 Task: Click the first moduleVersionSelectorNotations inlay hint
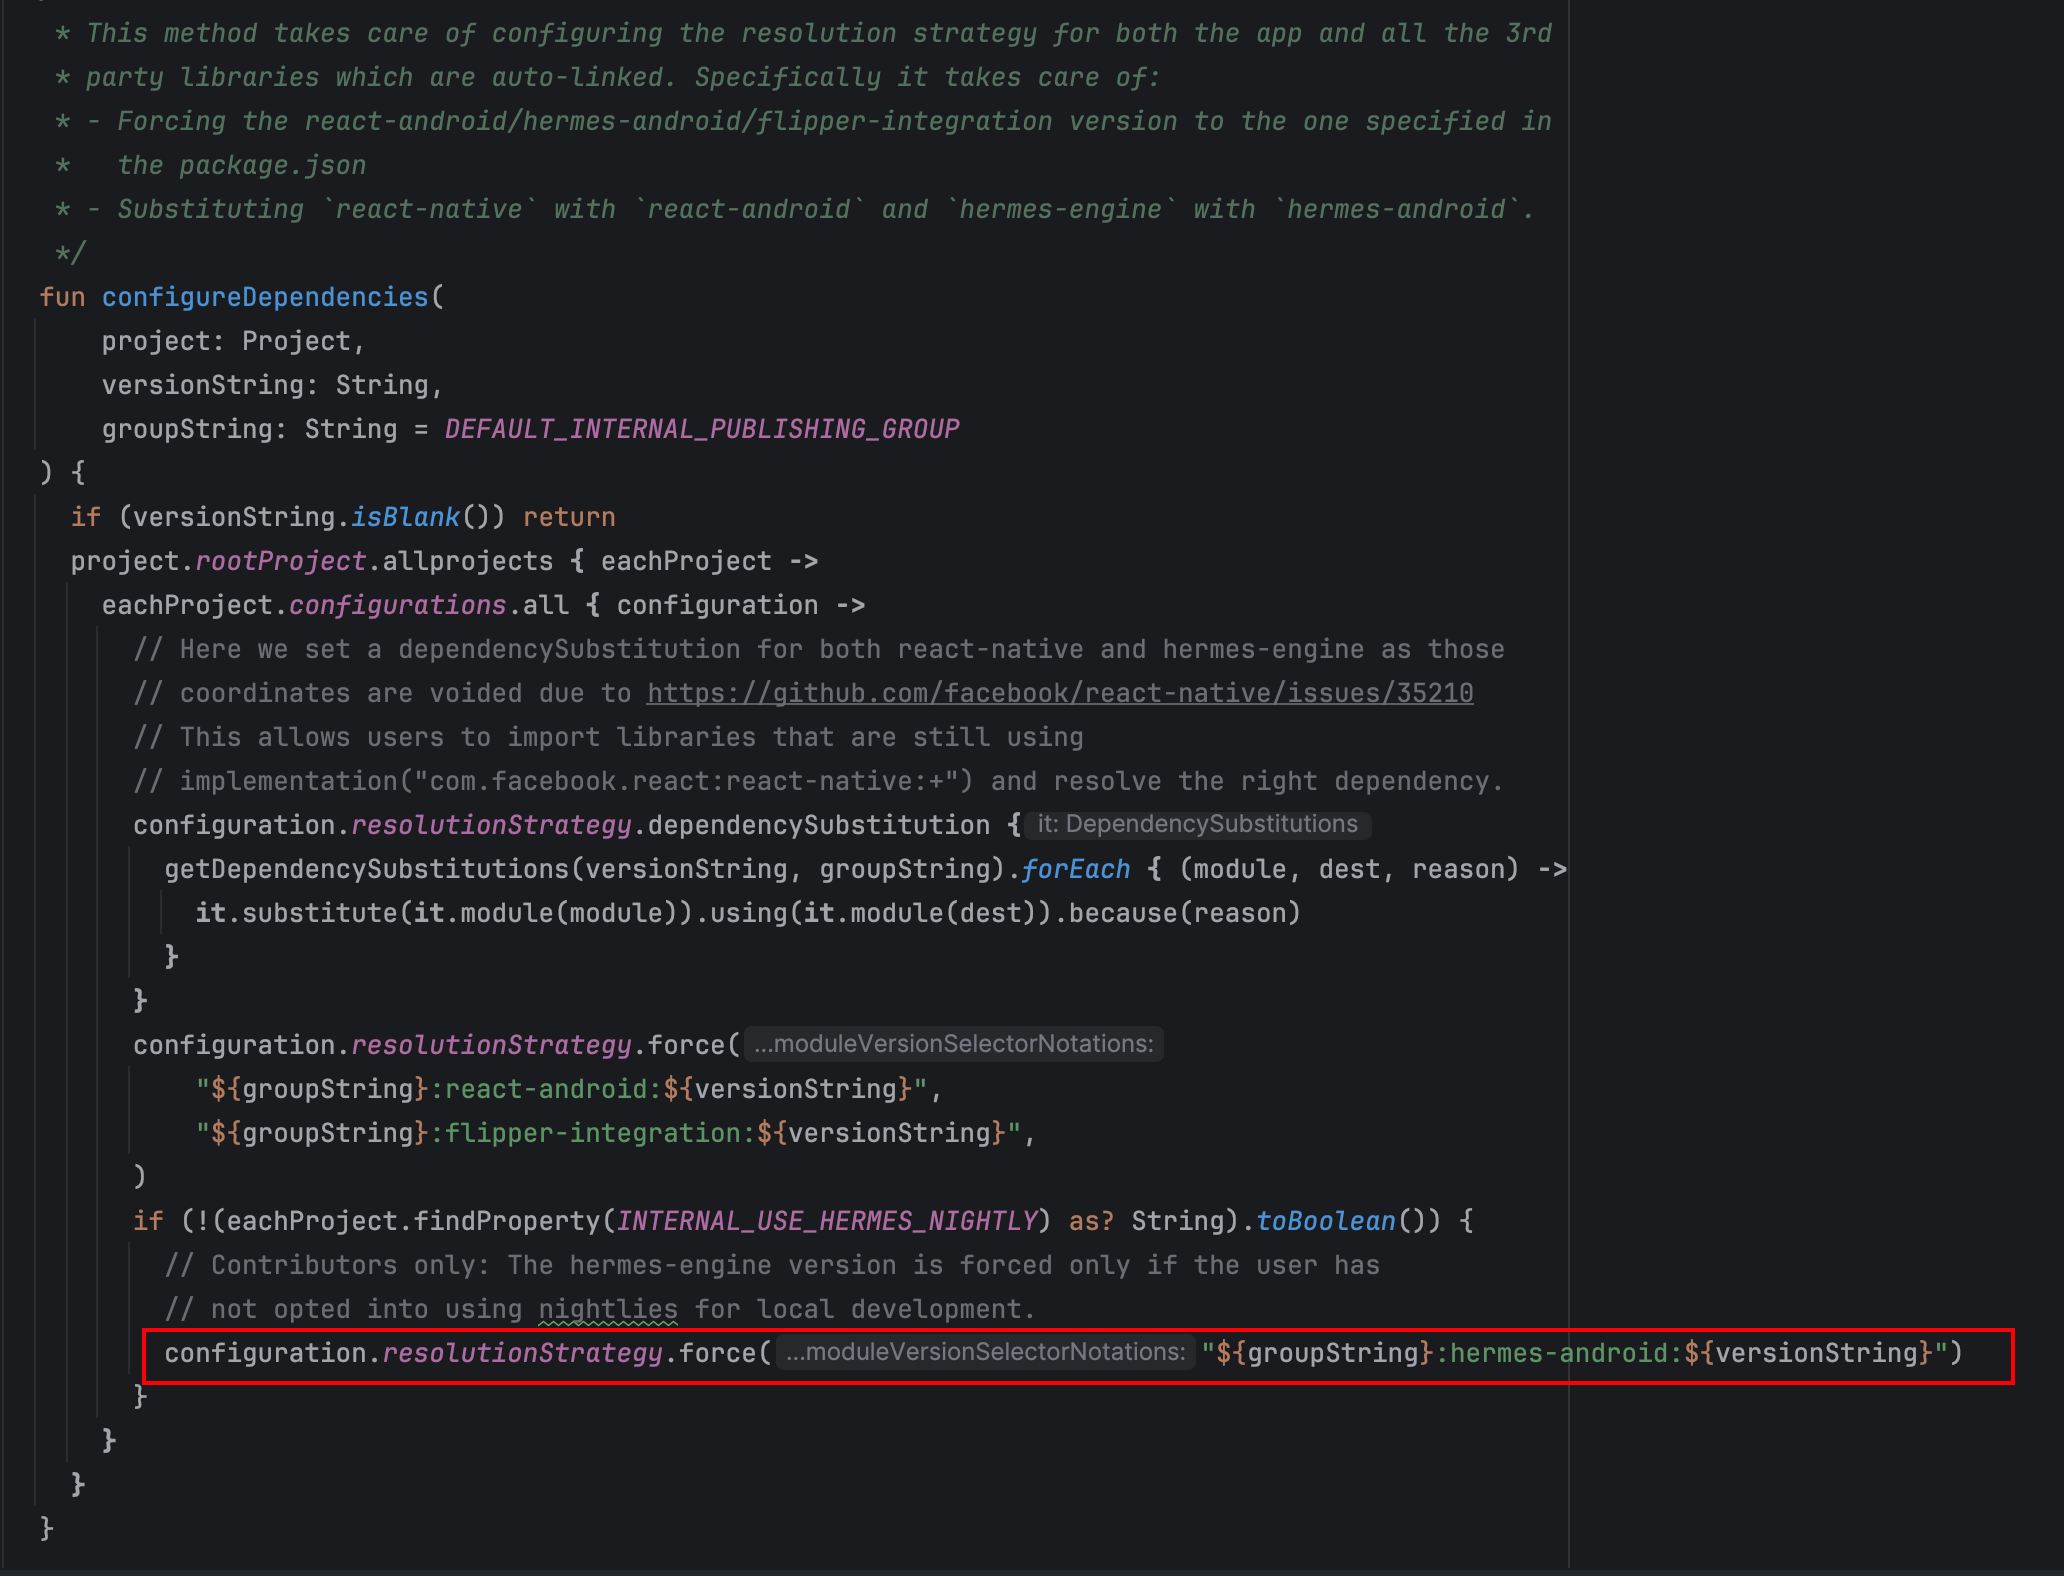coord(953,1044)
